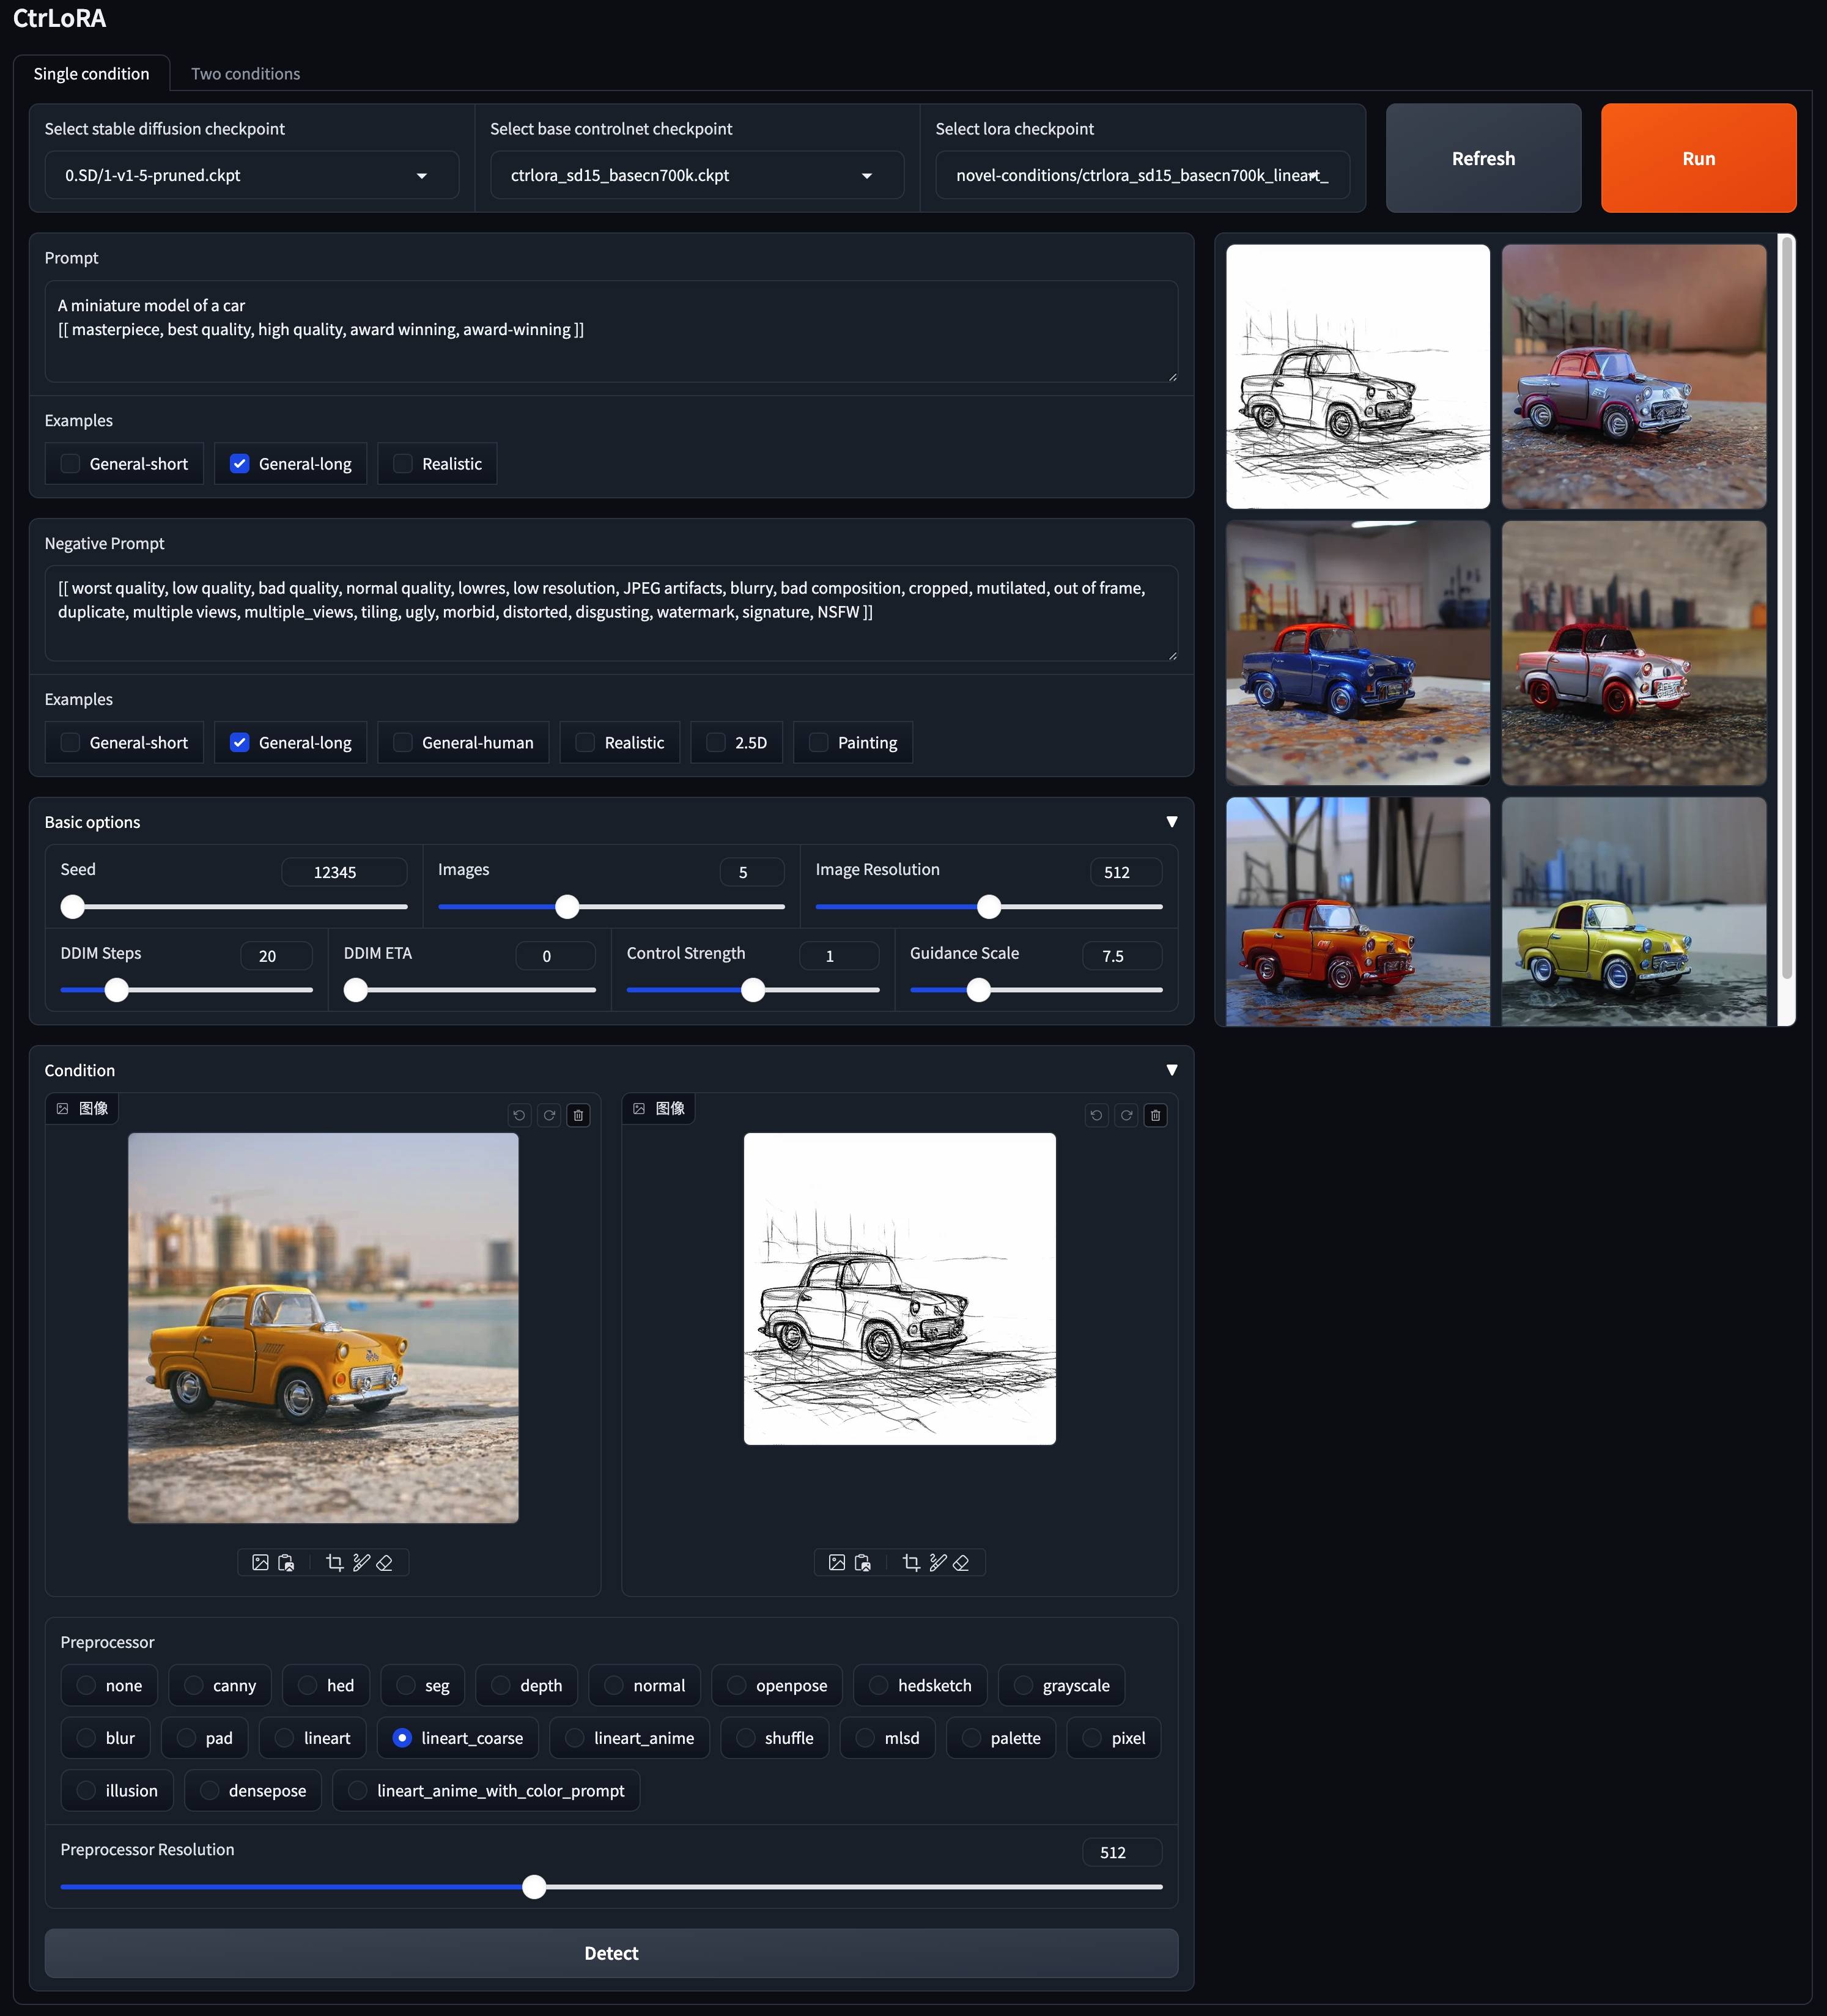Click the eraser tool under the source photo

tap(384, 1562)
